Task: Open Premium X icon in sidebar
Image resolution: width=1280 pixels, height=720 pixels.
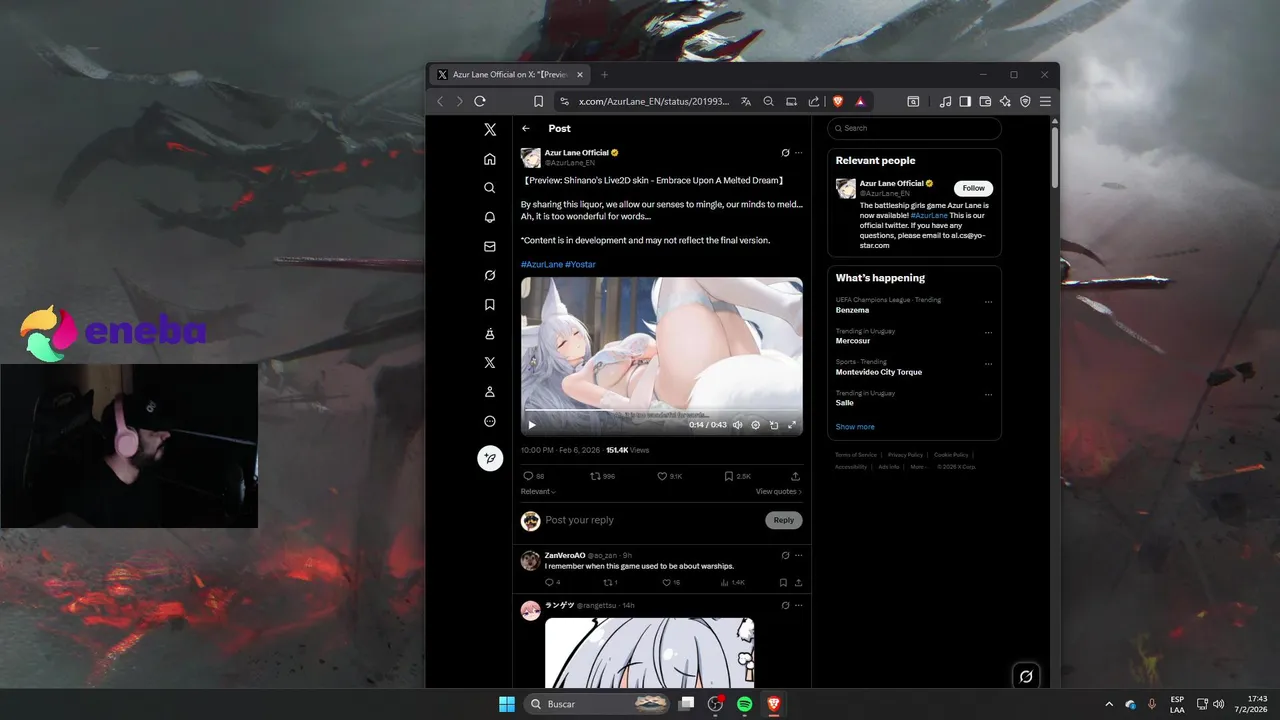Action: pyautogui.click(x=490, y=363)
